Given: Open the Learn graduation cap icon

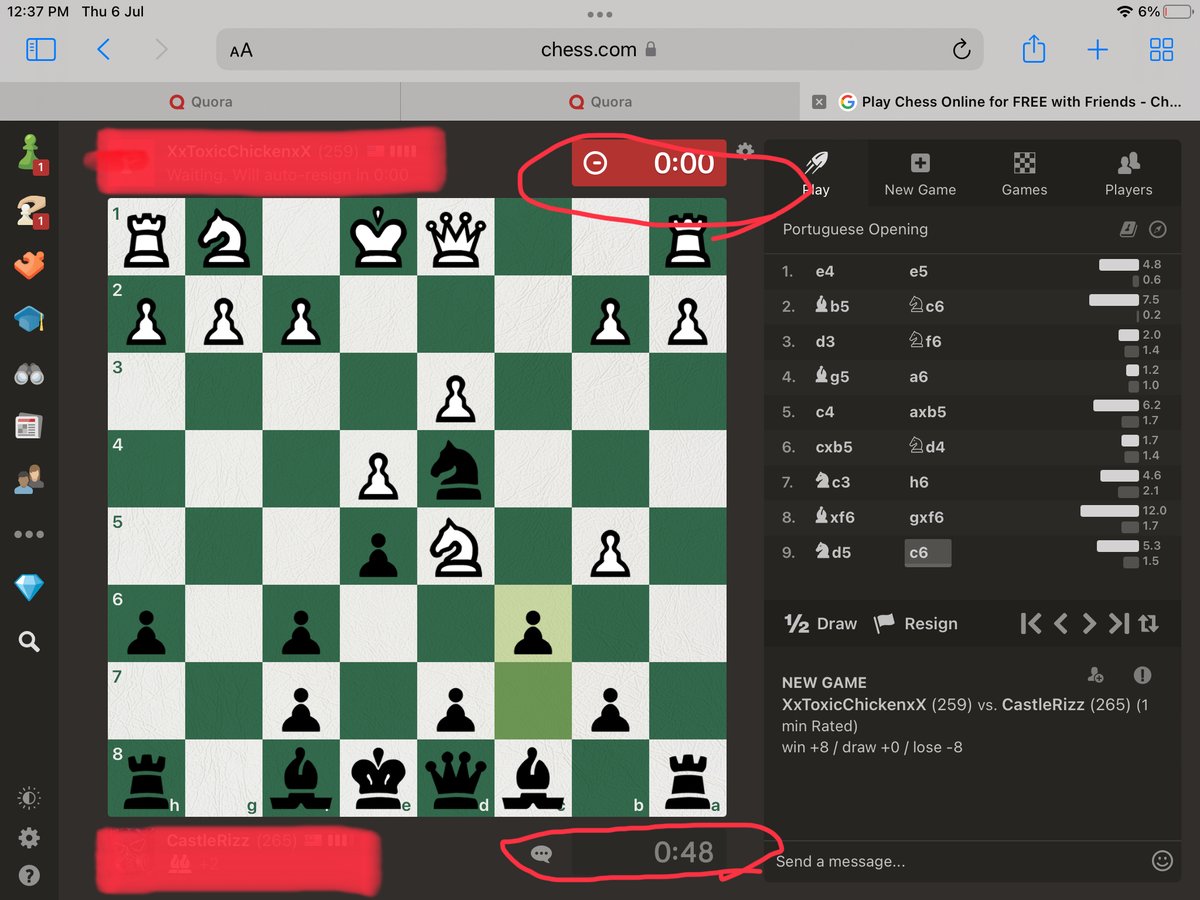Looking at the screenshot, I should point(30,319).
